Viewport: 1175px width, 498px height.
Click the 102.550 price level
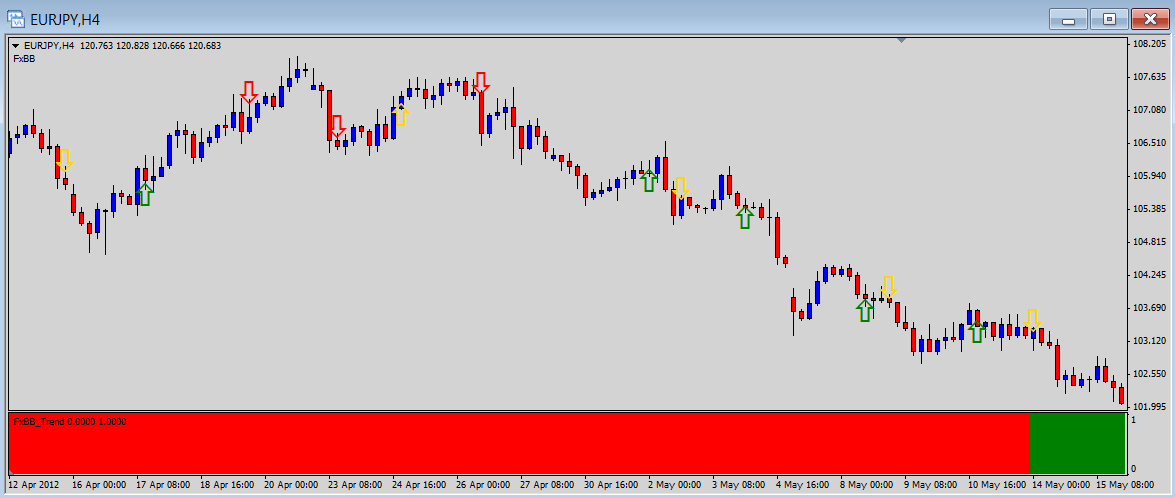click(x=1149, y=373)
